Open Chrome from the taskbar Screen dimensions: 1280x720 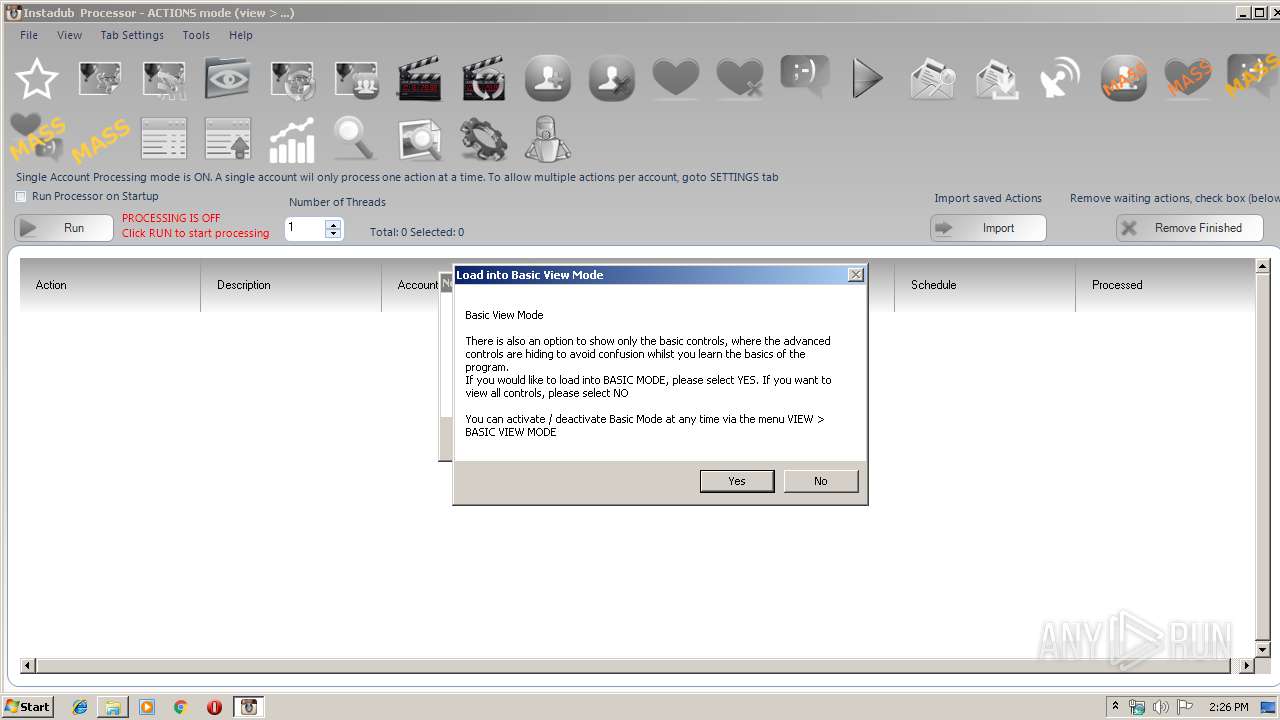180,707
